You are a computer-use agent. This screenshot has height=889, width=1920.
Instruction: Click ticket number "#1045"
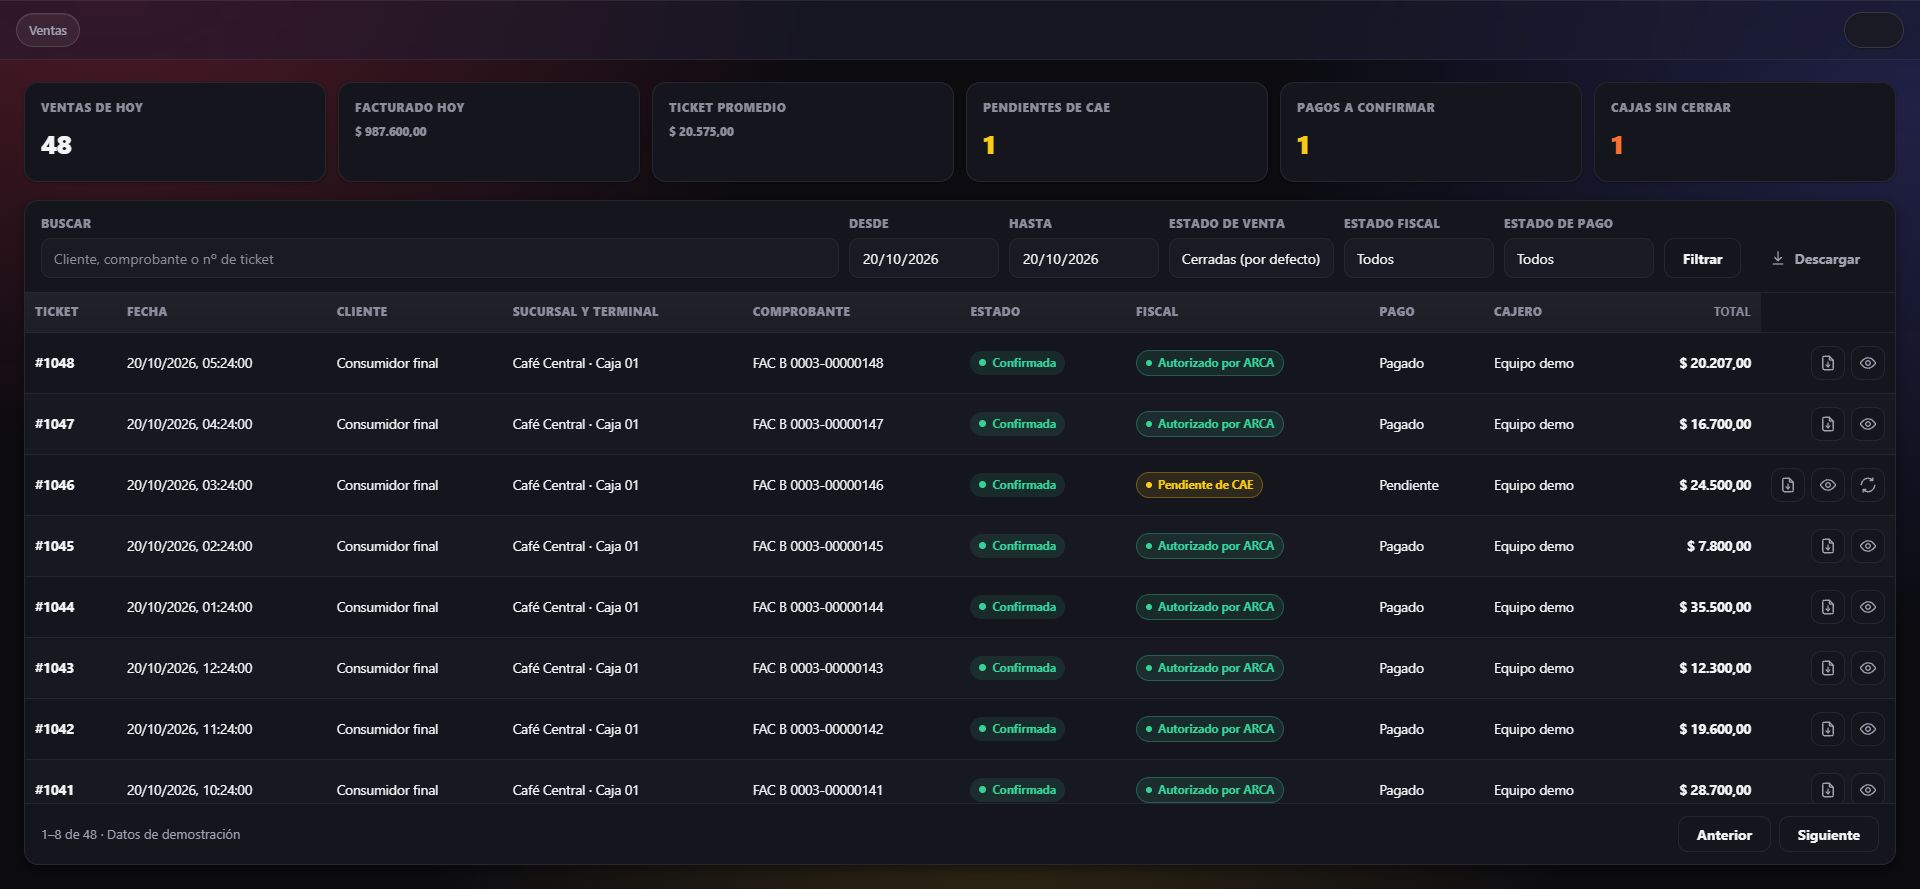click(x=55, y=546)
